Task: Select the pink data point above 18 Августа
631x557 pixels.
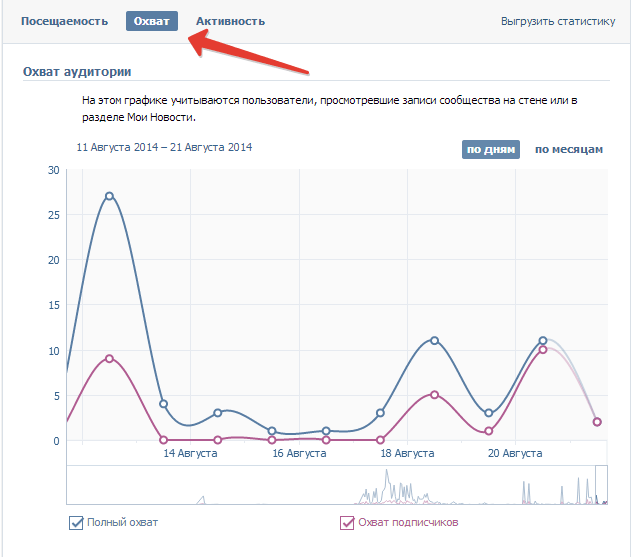Action: click(x=380, y=440)
